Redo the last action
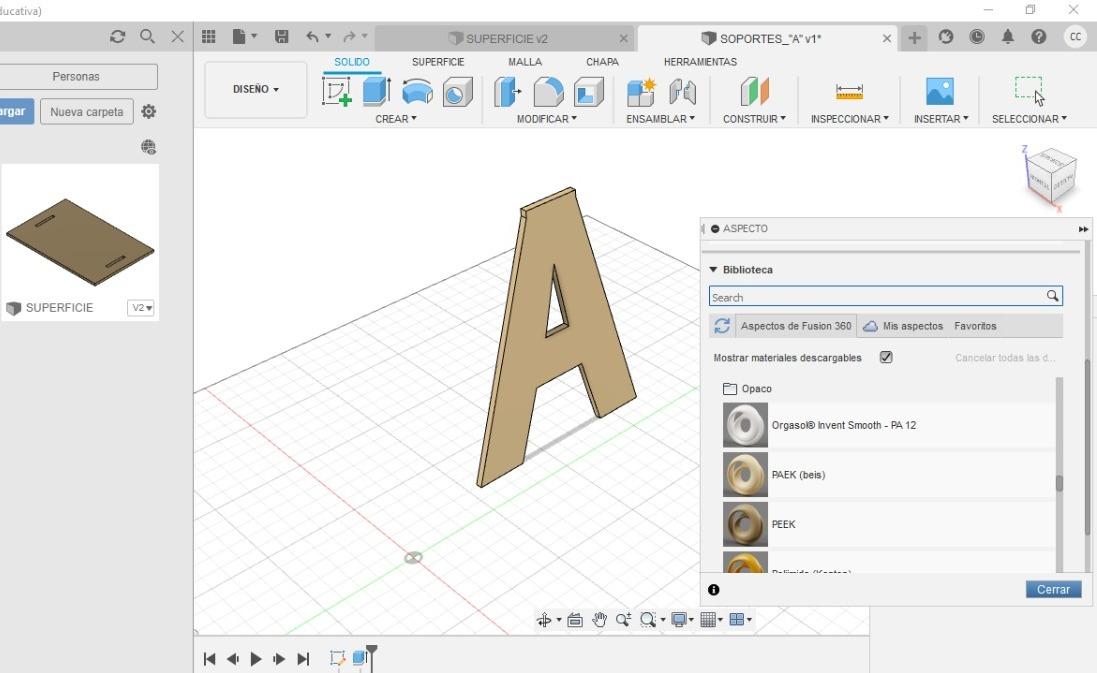This screenshot has height=673, width=1097. [x=349, y=36]
